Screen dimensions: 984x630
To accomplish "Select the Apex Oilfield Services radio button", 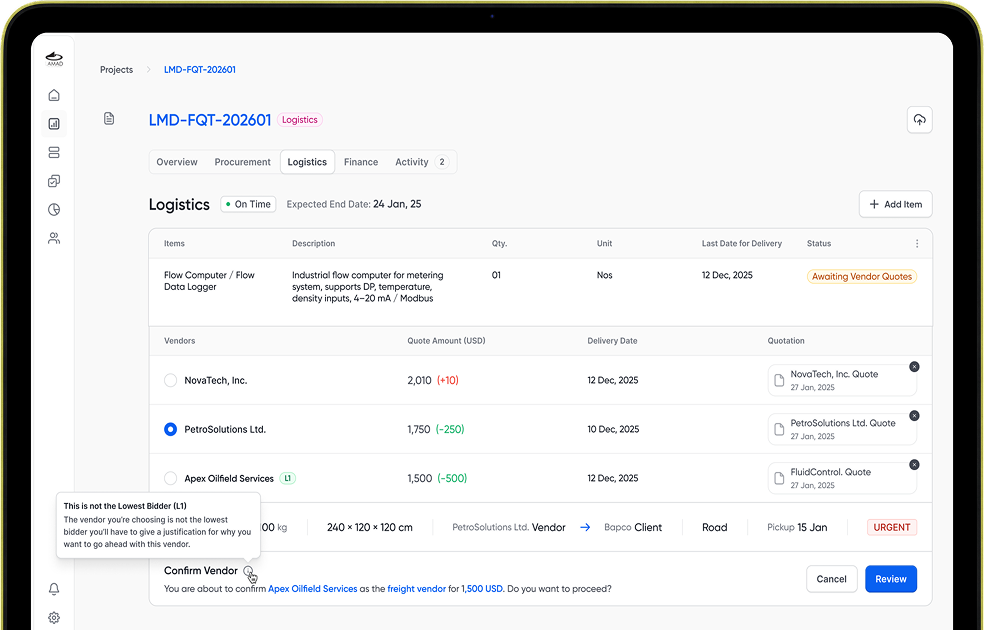I will [170, 478].
